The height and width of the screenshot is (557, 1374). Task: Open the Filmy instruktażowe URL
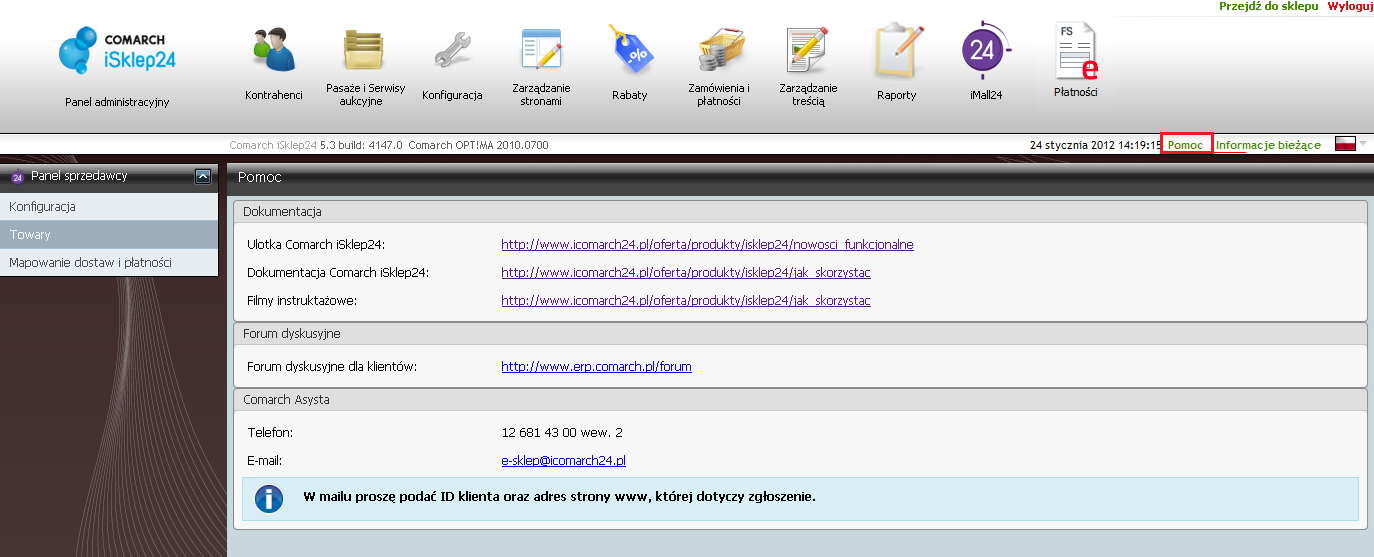pyautogui.click(x=686, y=301)
